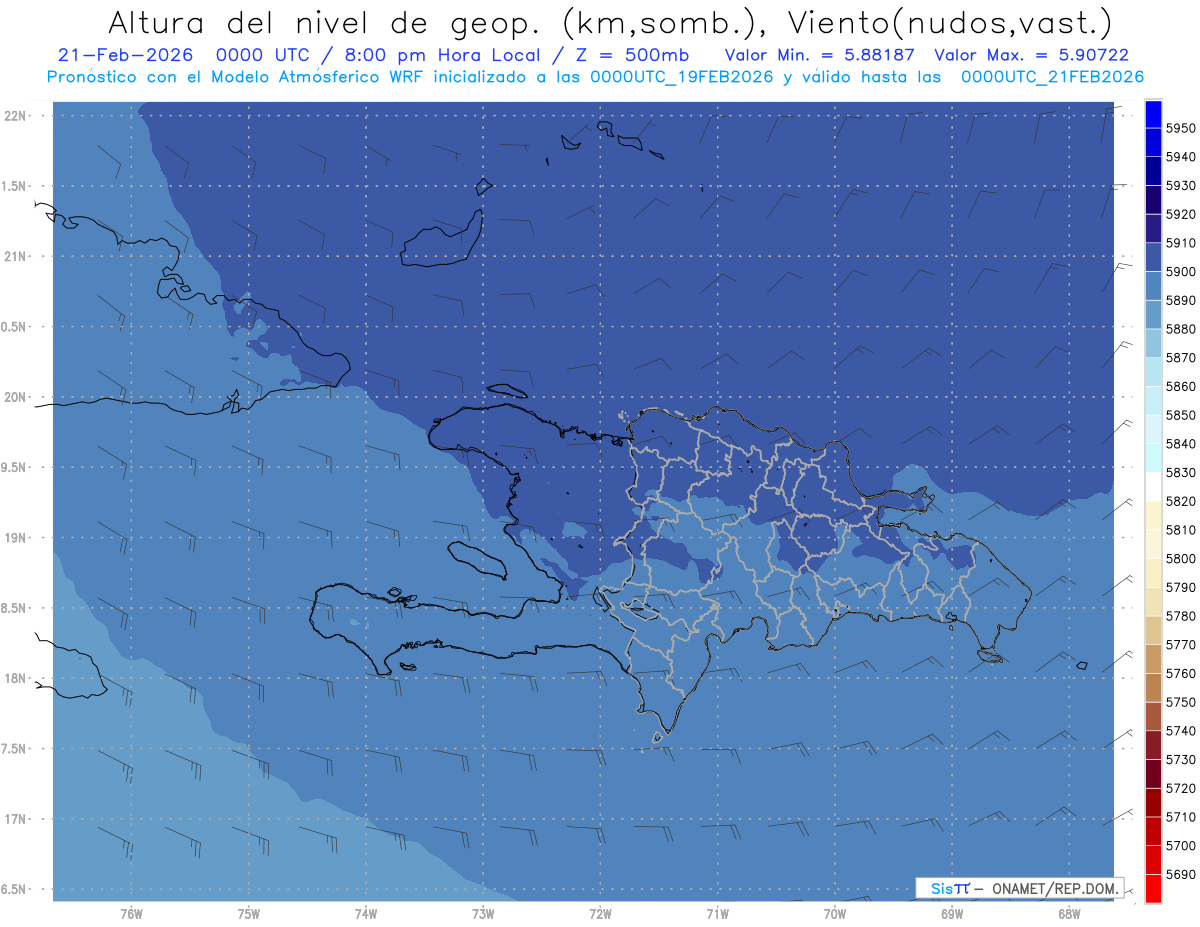
Task: Click the 5820 colorbar value
Action: point(1180,501)
